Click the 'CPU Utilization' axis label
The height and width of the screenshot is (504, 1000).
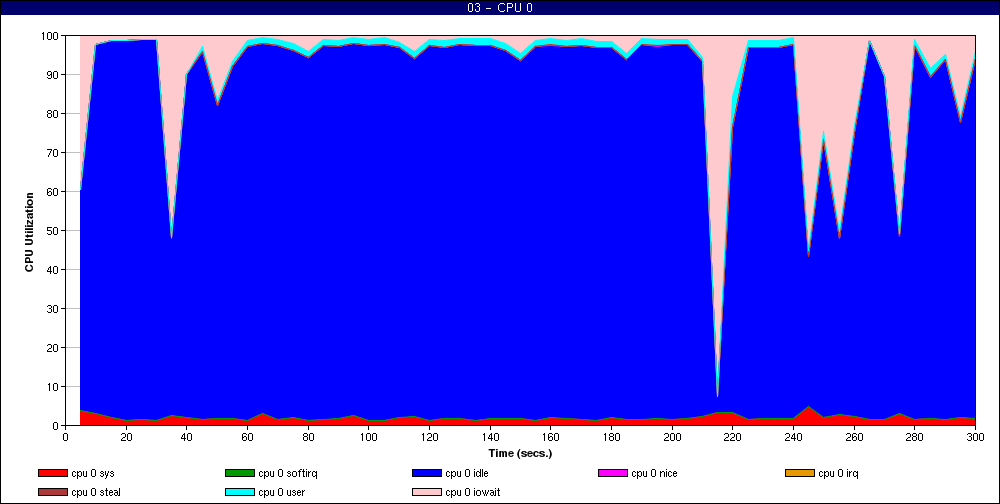click(x=29, y=232)
